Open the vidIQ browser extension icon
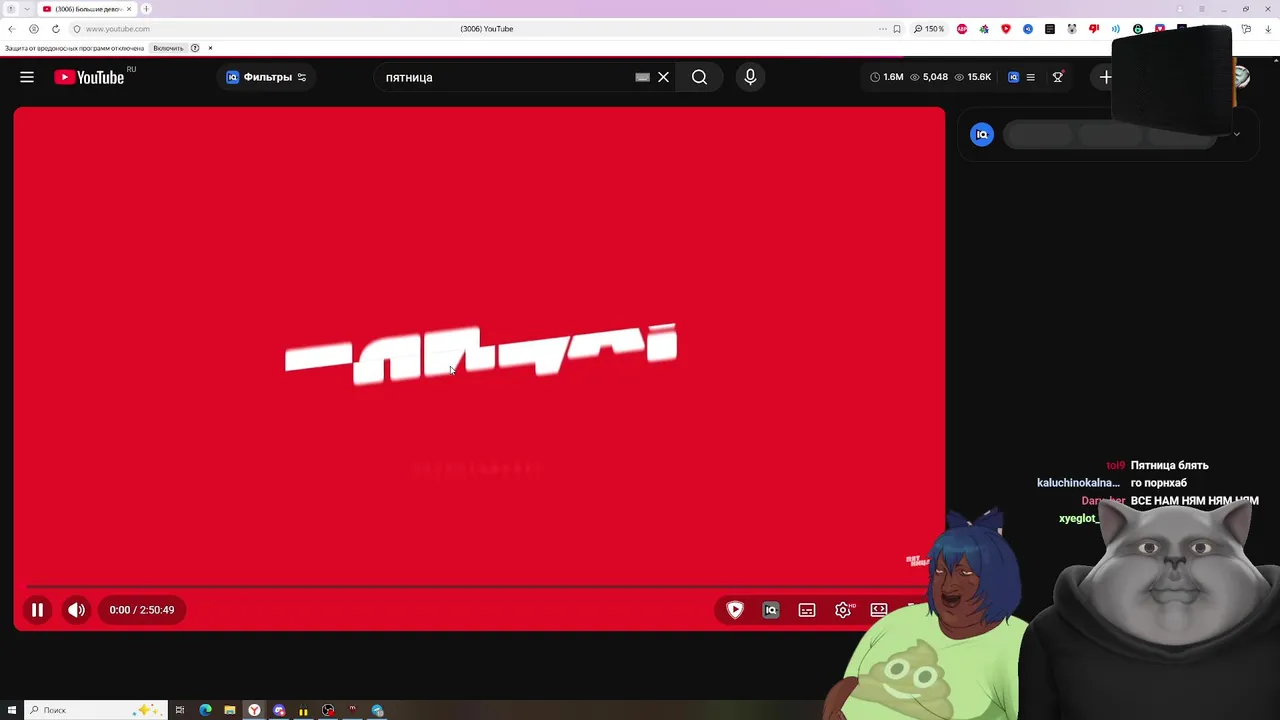This screenshot has width=1280, height=720. (1028, 29)
